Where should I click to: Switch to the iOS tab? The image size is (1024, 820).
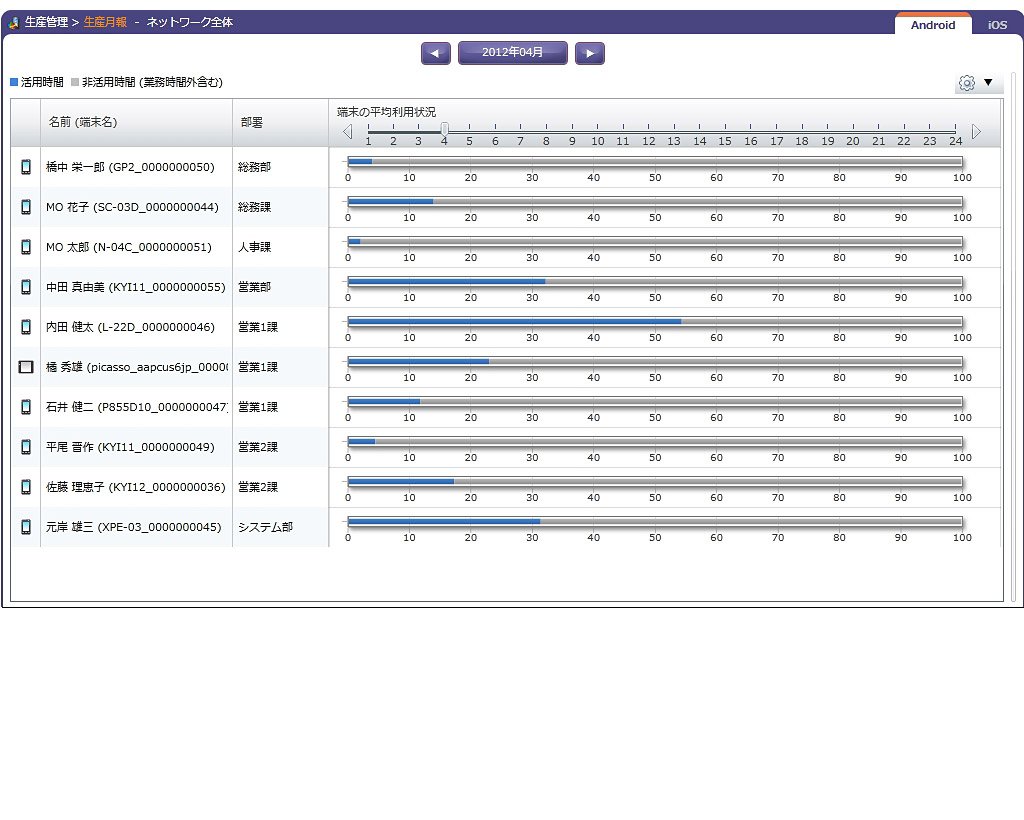pyautogui.click(x=997, y=25)
